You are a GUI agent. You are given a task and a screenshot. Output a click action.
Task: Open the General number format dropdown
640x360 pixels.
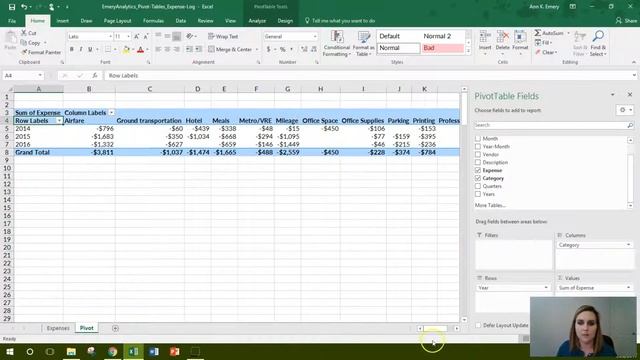315,37
